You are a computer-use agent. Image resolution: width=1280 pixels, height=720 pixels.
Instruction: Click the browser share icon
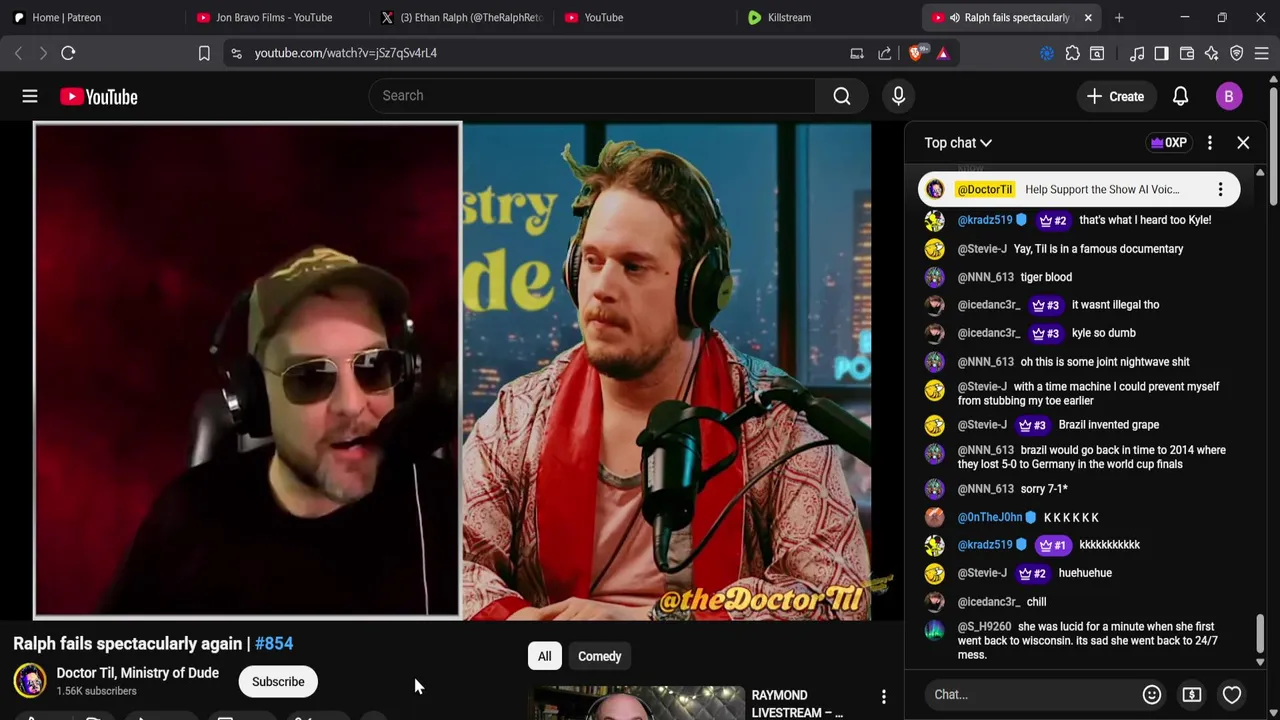885,53
